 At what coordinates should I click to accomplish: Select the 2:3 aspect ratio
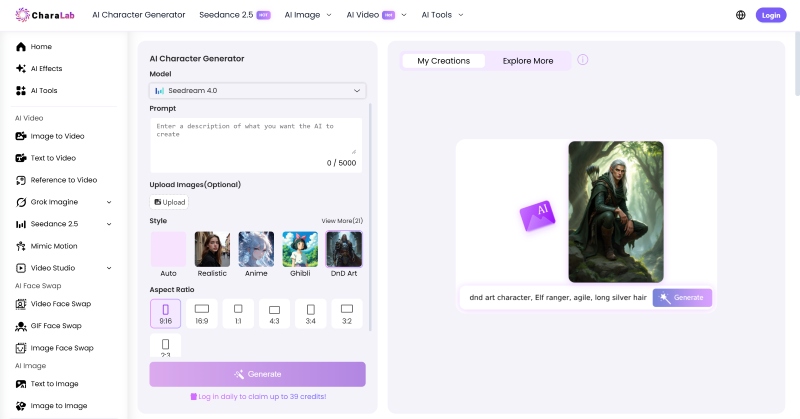pos(165,346)
